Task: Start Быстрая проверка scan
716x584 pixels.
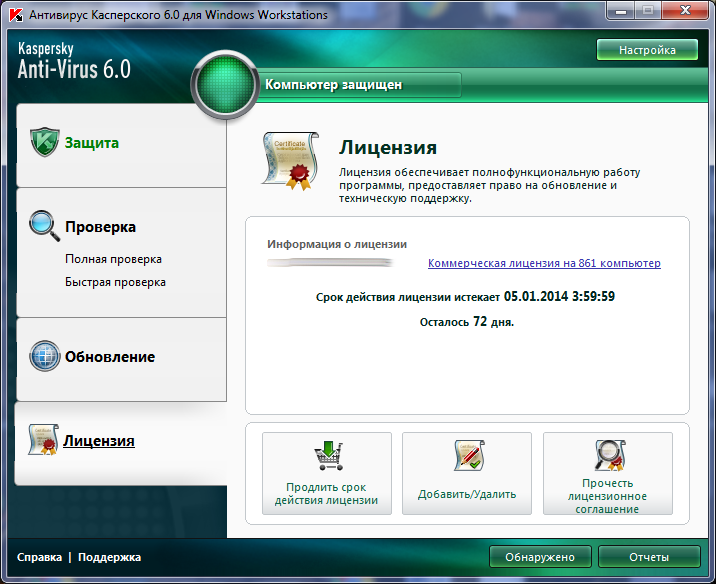Action: coord(115,282)
